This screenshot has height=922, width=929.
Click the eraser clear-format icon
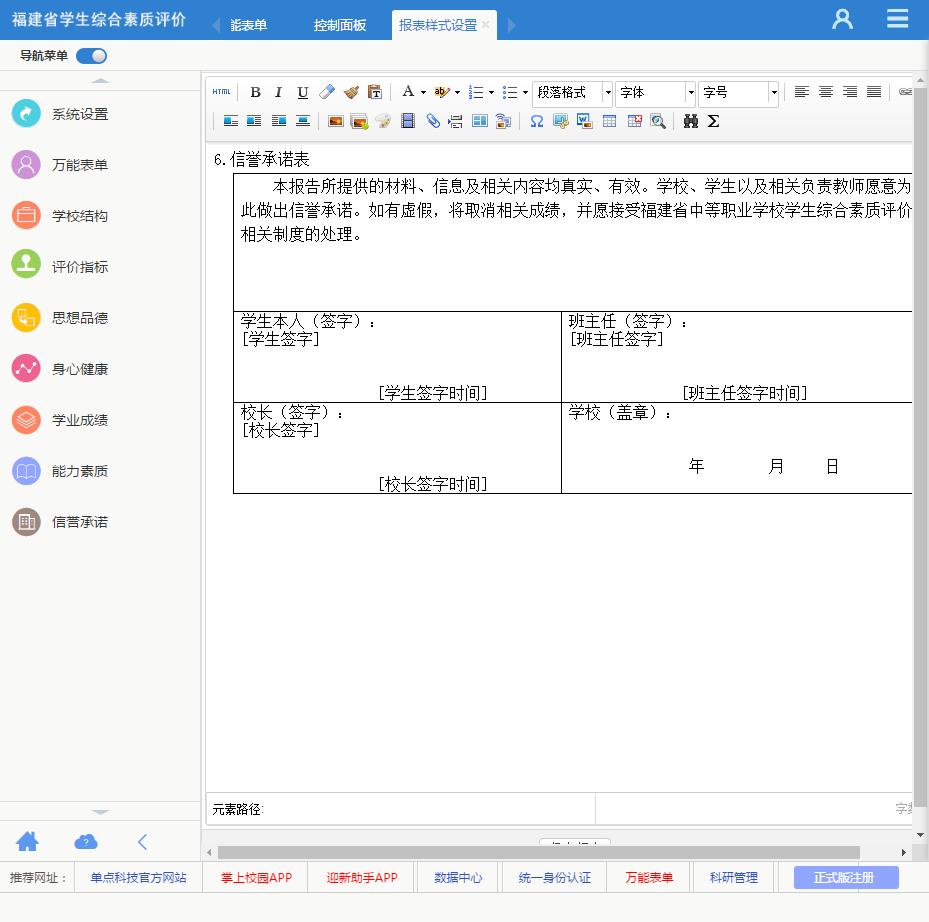[x=326, y=92]
